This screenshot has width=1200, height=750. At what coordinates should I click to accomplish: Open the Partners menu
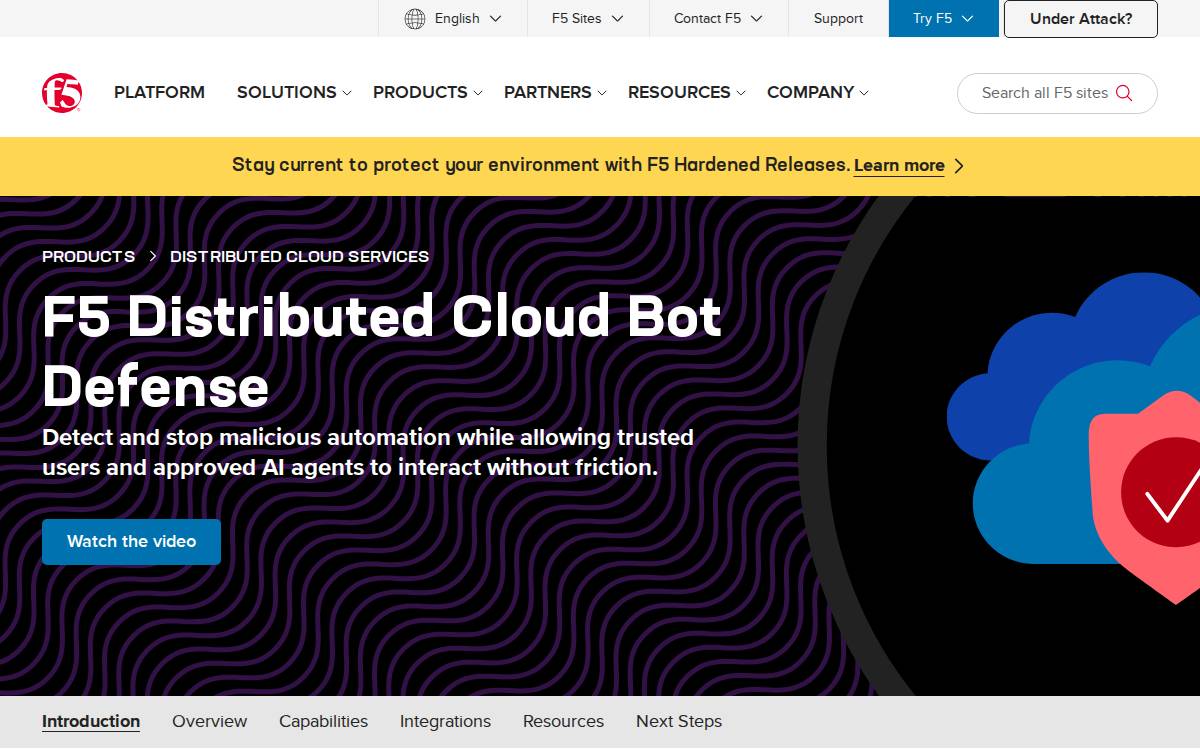pyautogui.click(x=547, y=92)
